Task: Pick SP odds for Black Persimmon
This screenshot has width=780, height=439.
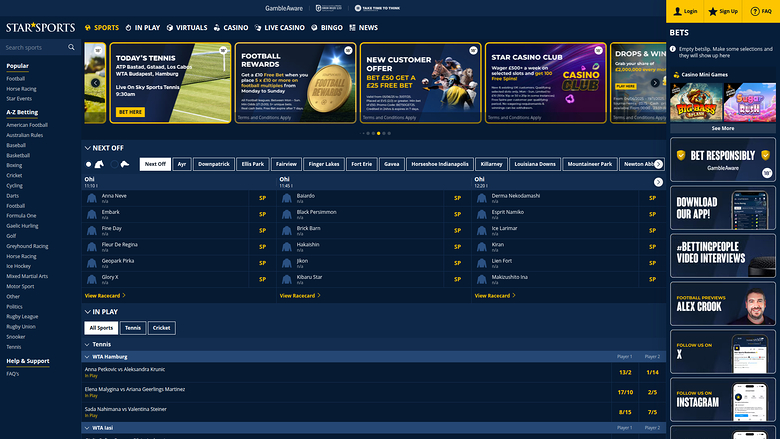Action: (x=457, y=214)
